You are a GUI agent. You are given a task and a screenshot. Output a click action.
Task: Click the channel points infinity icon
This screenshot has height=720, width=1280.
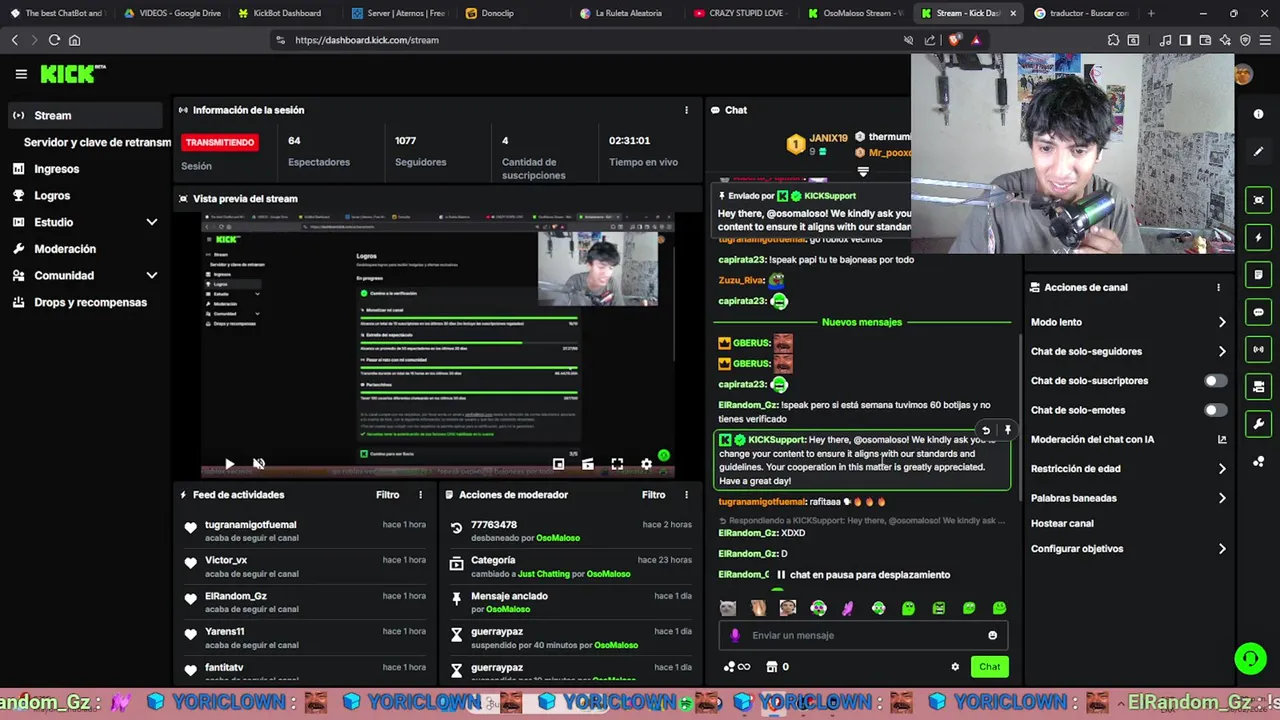point(737,667)
